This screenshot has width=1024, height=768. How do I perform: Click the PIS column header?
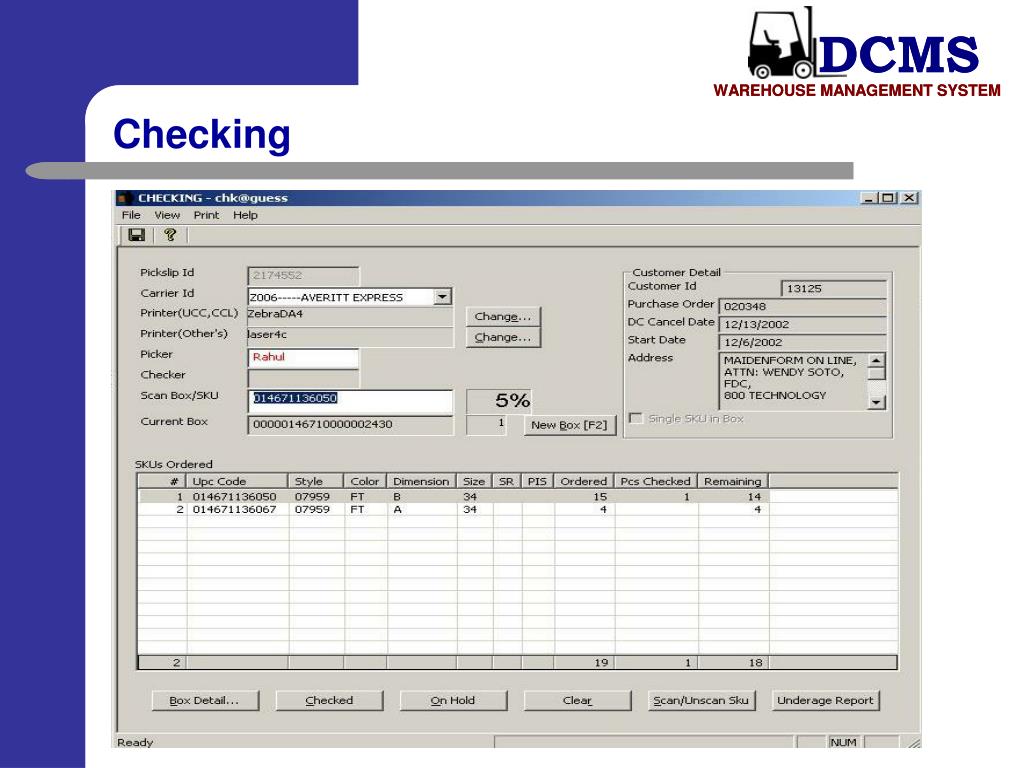[537, 481]
